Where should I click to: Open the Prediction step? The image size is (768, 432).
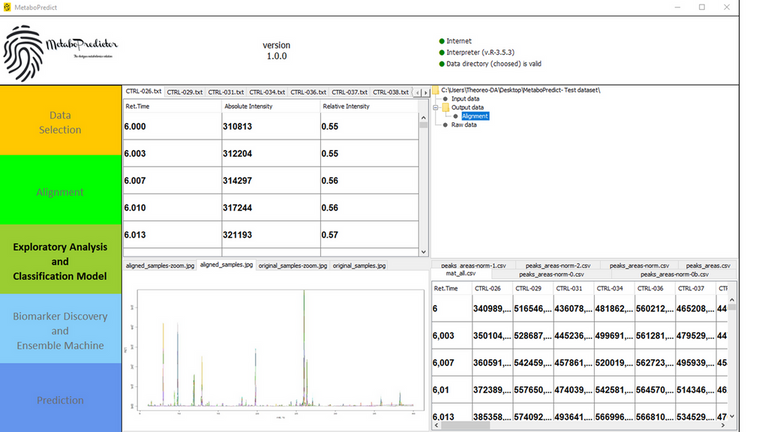(60, 398)
